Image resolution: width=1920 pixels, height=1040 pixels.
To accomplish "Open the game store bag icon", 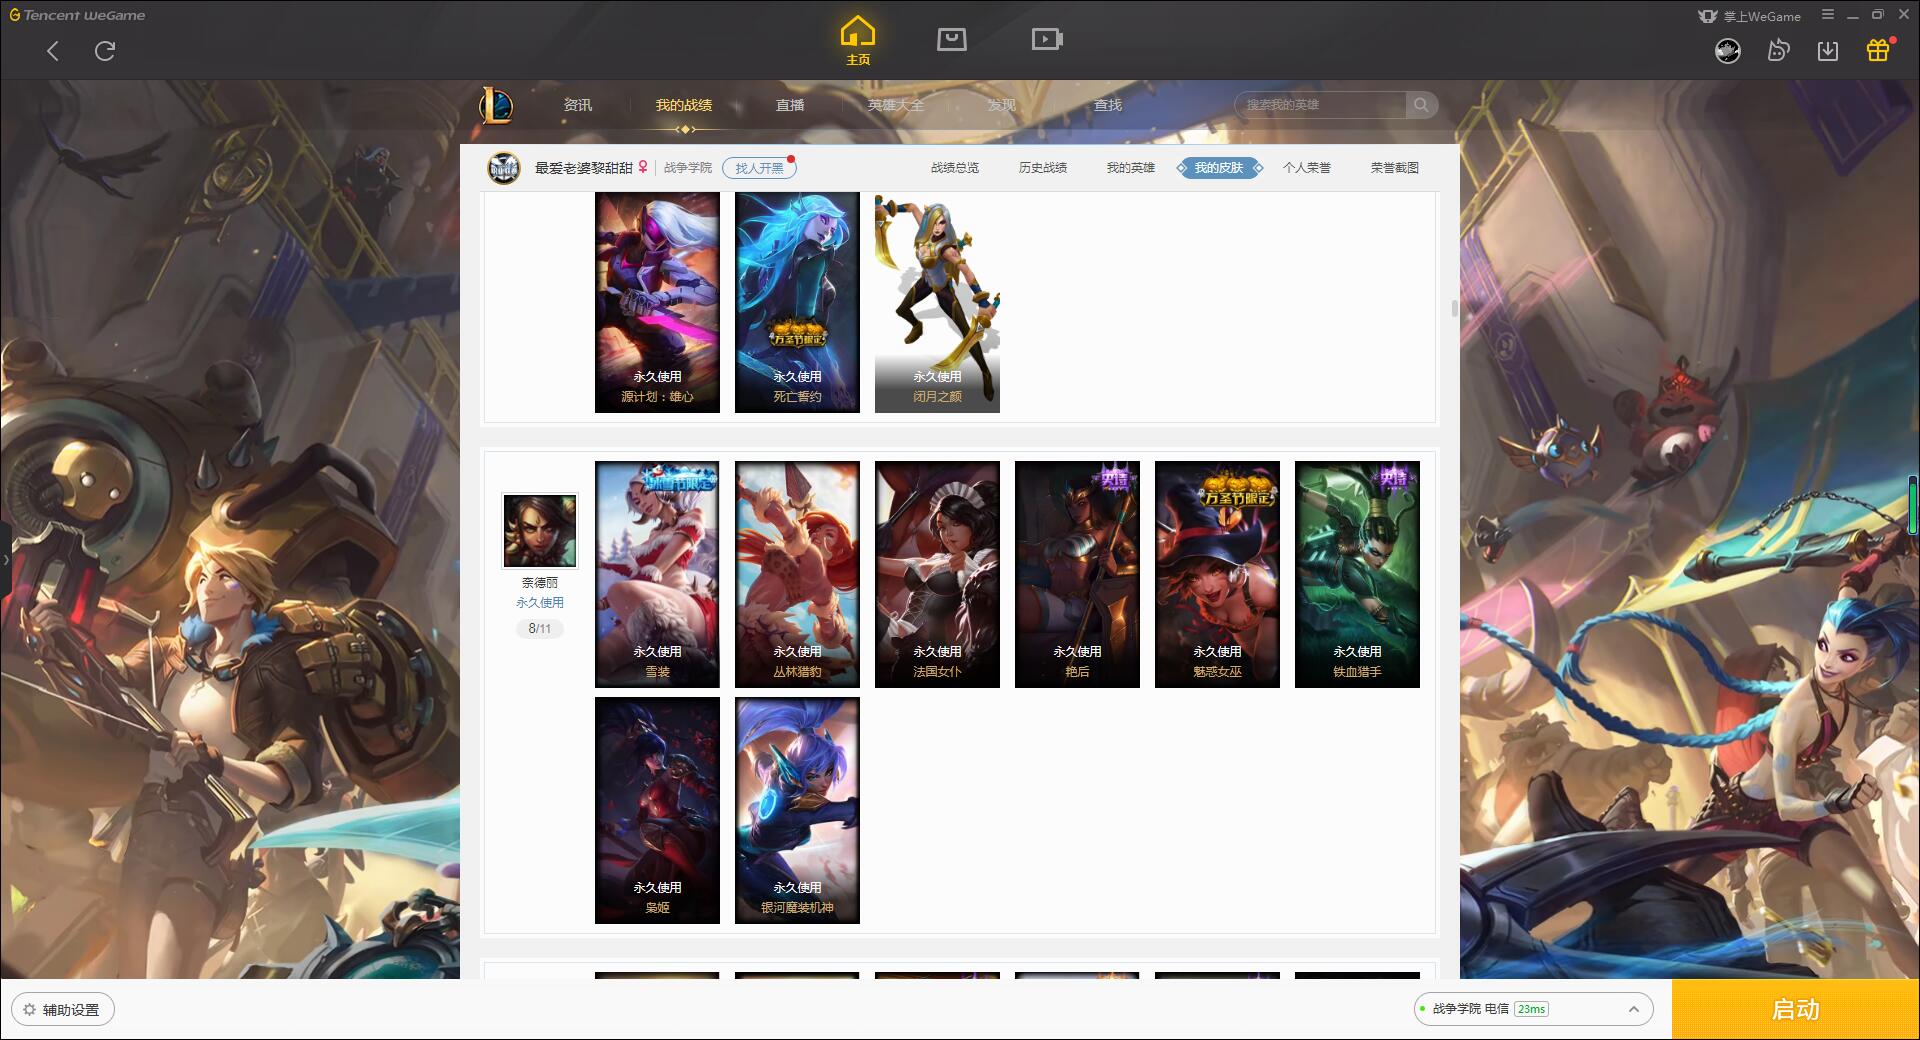I will coord(951,39).
